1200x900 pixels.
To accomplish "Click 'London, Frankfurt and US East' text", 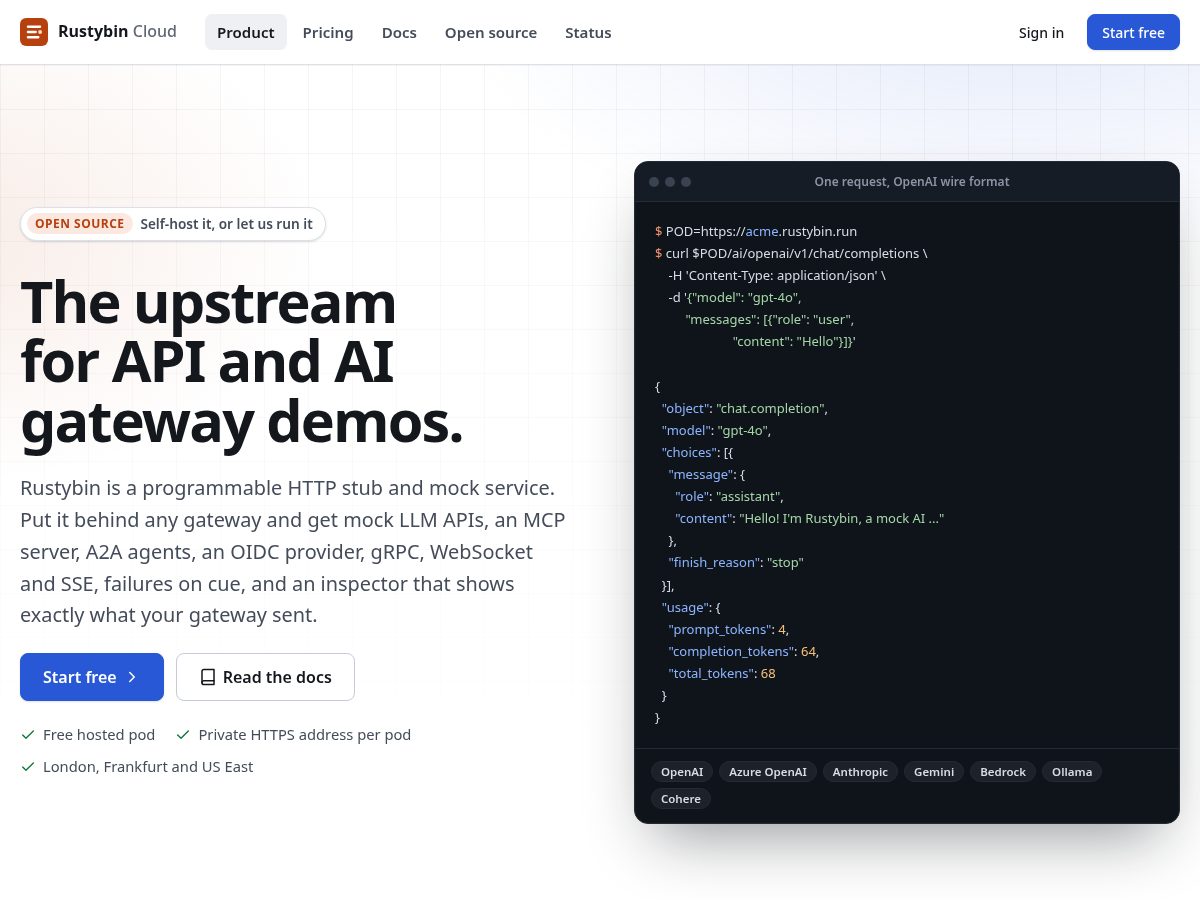I will click(148, 767).
